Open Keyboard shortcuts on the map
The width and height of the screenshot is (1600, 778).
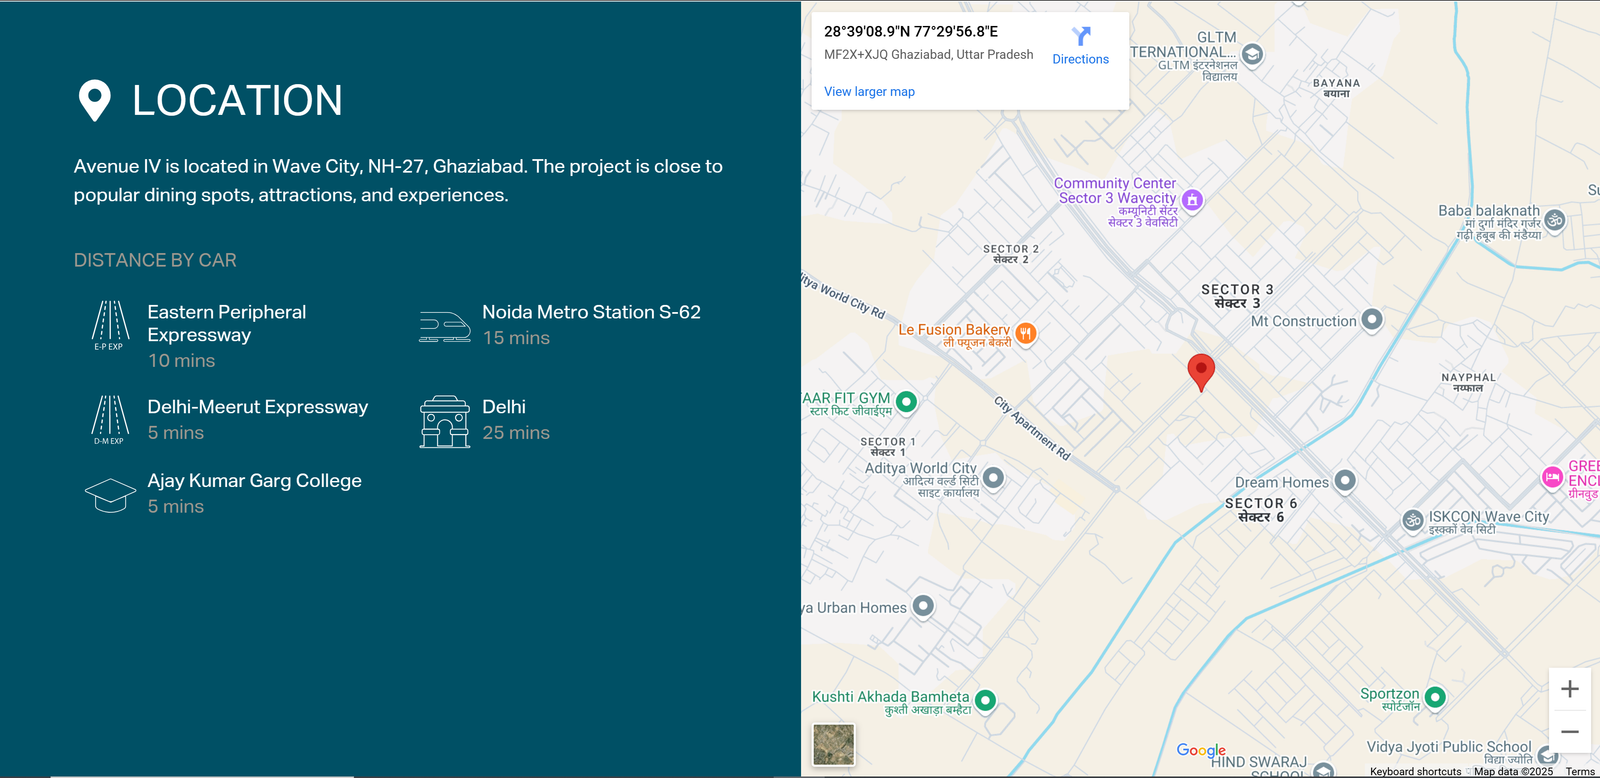coord(1415,771)
